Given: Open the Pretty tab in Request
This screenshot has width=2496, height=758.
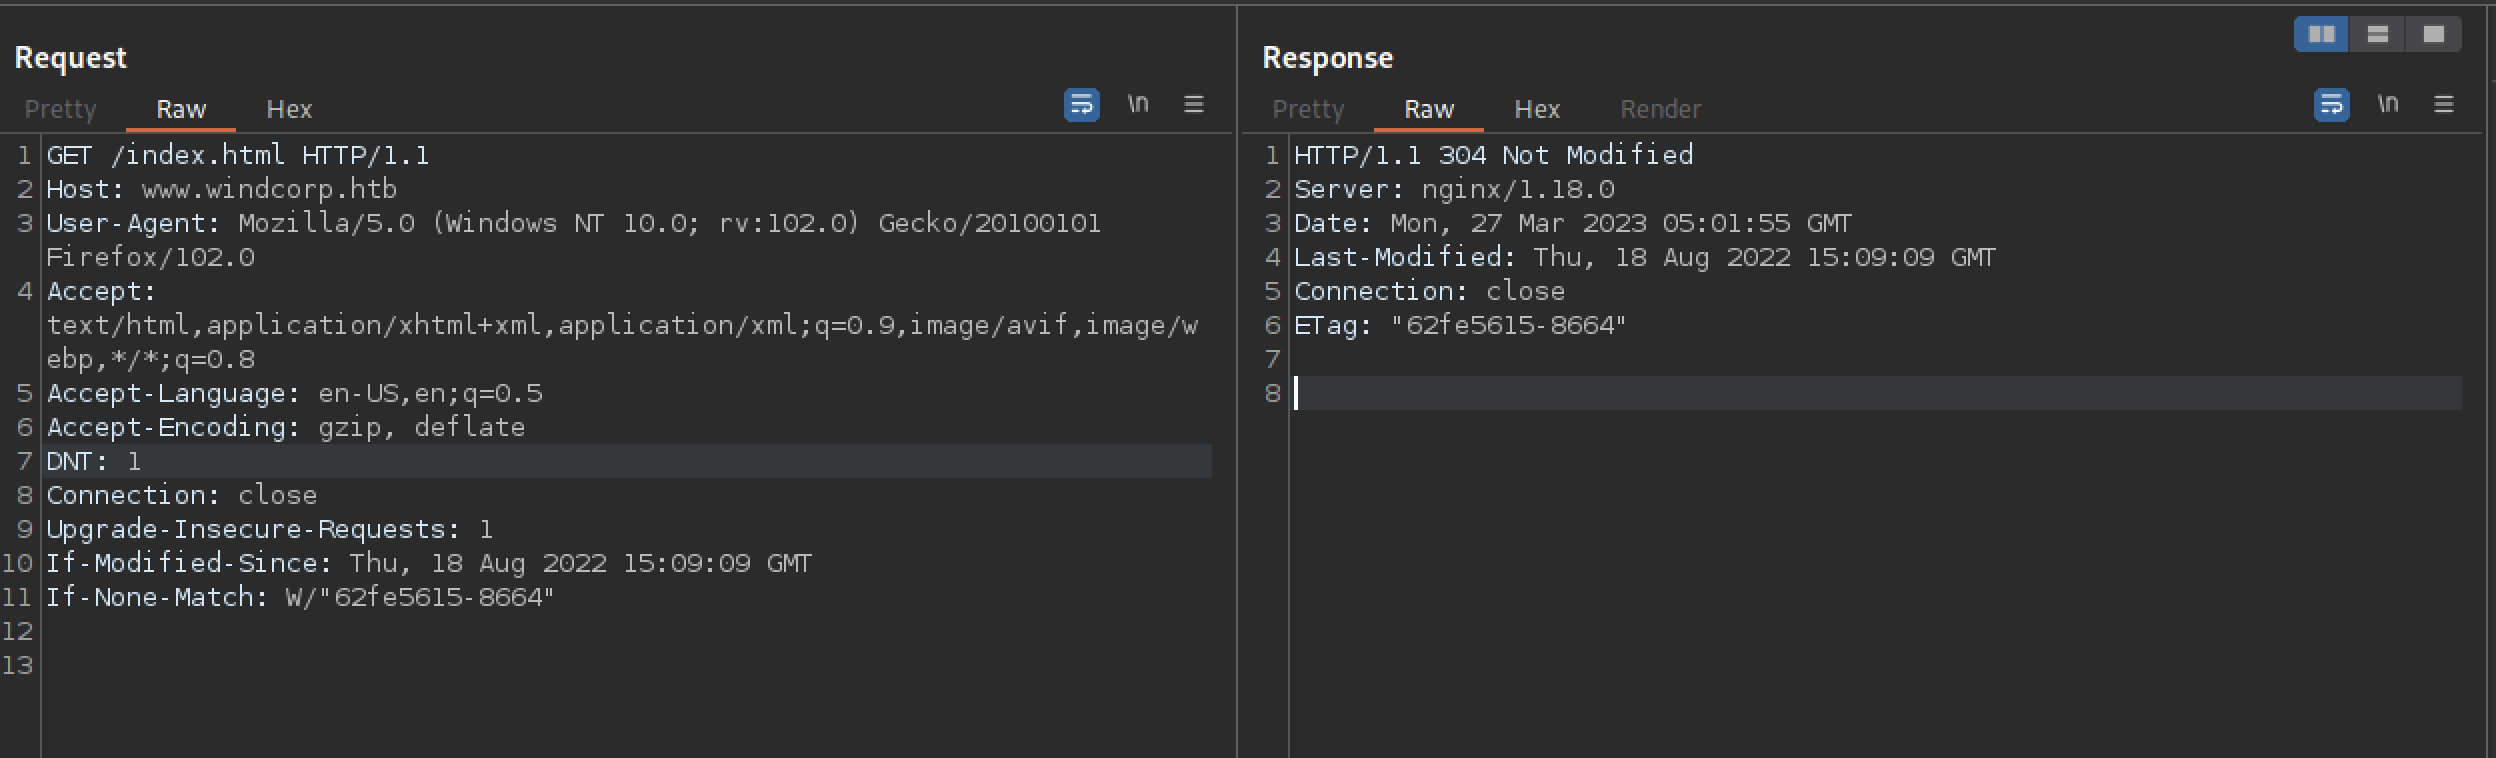Looking at the screenshot, I should [60, 109].
